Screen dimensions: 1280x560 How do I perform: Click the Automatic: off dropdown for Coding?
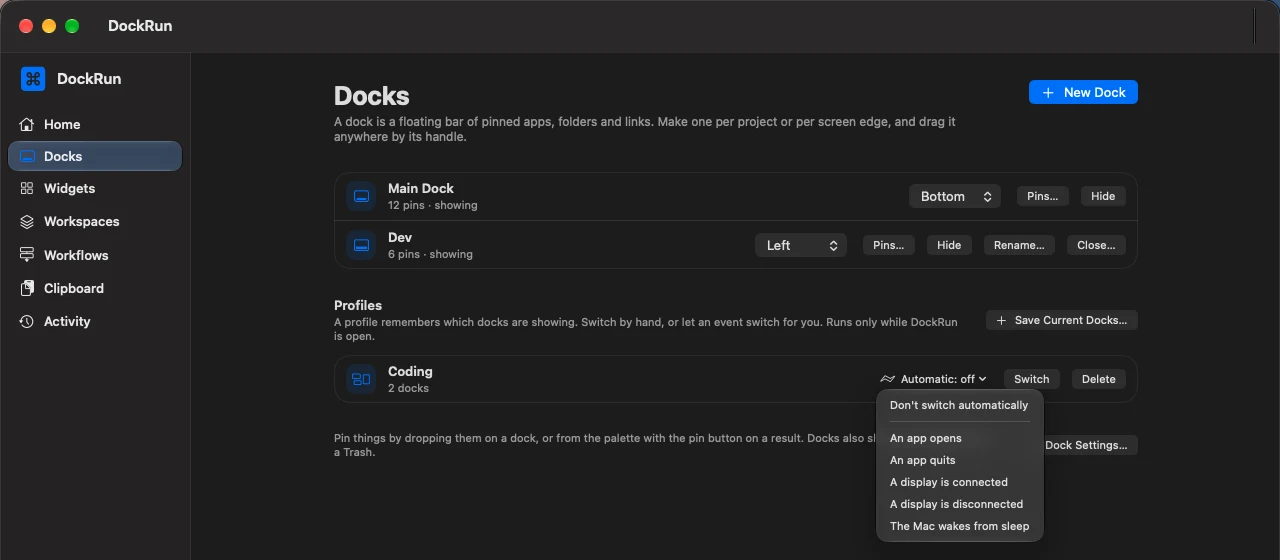934,379
